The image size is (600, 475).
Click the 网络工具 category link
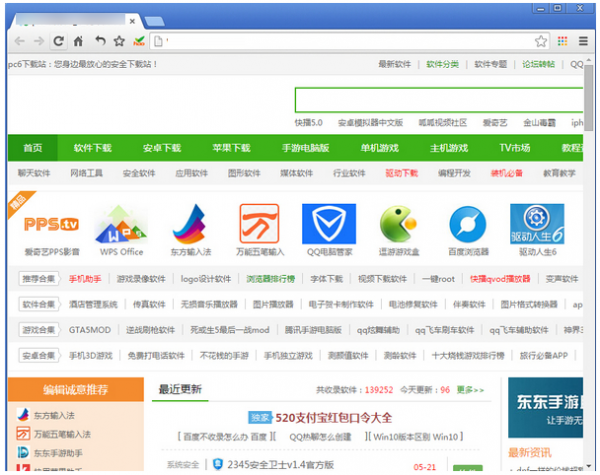pyautogui.click(x=86, y=173)
